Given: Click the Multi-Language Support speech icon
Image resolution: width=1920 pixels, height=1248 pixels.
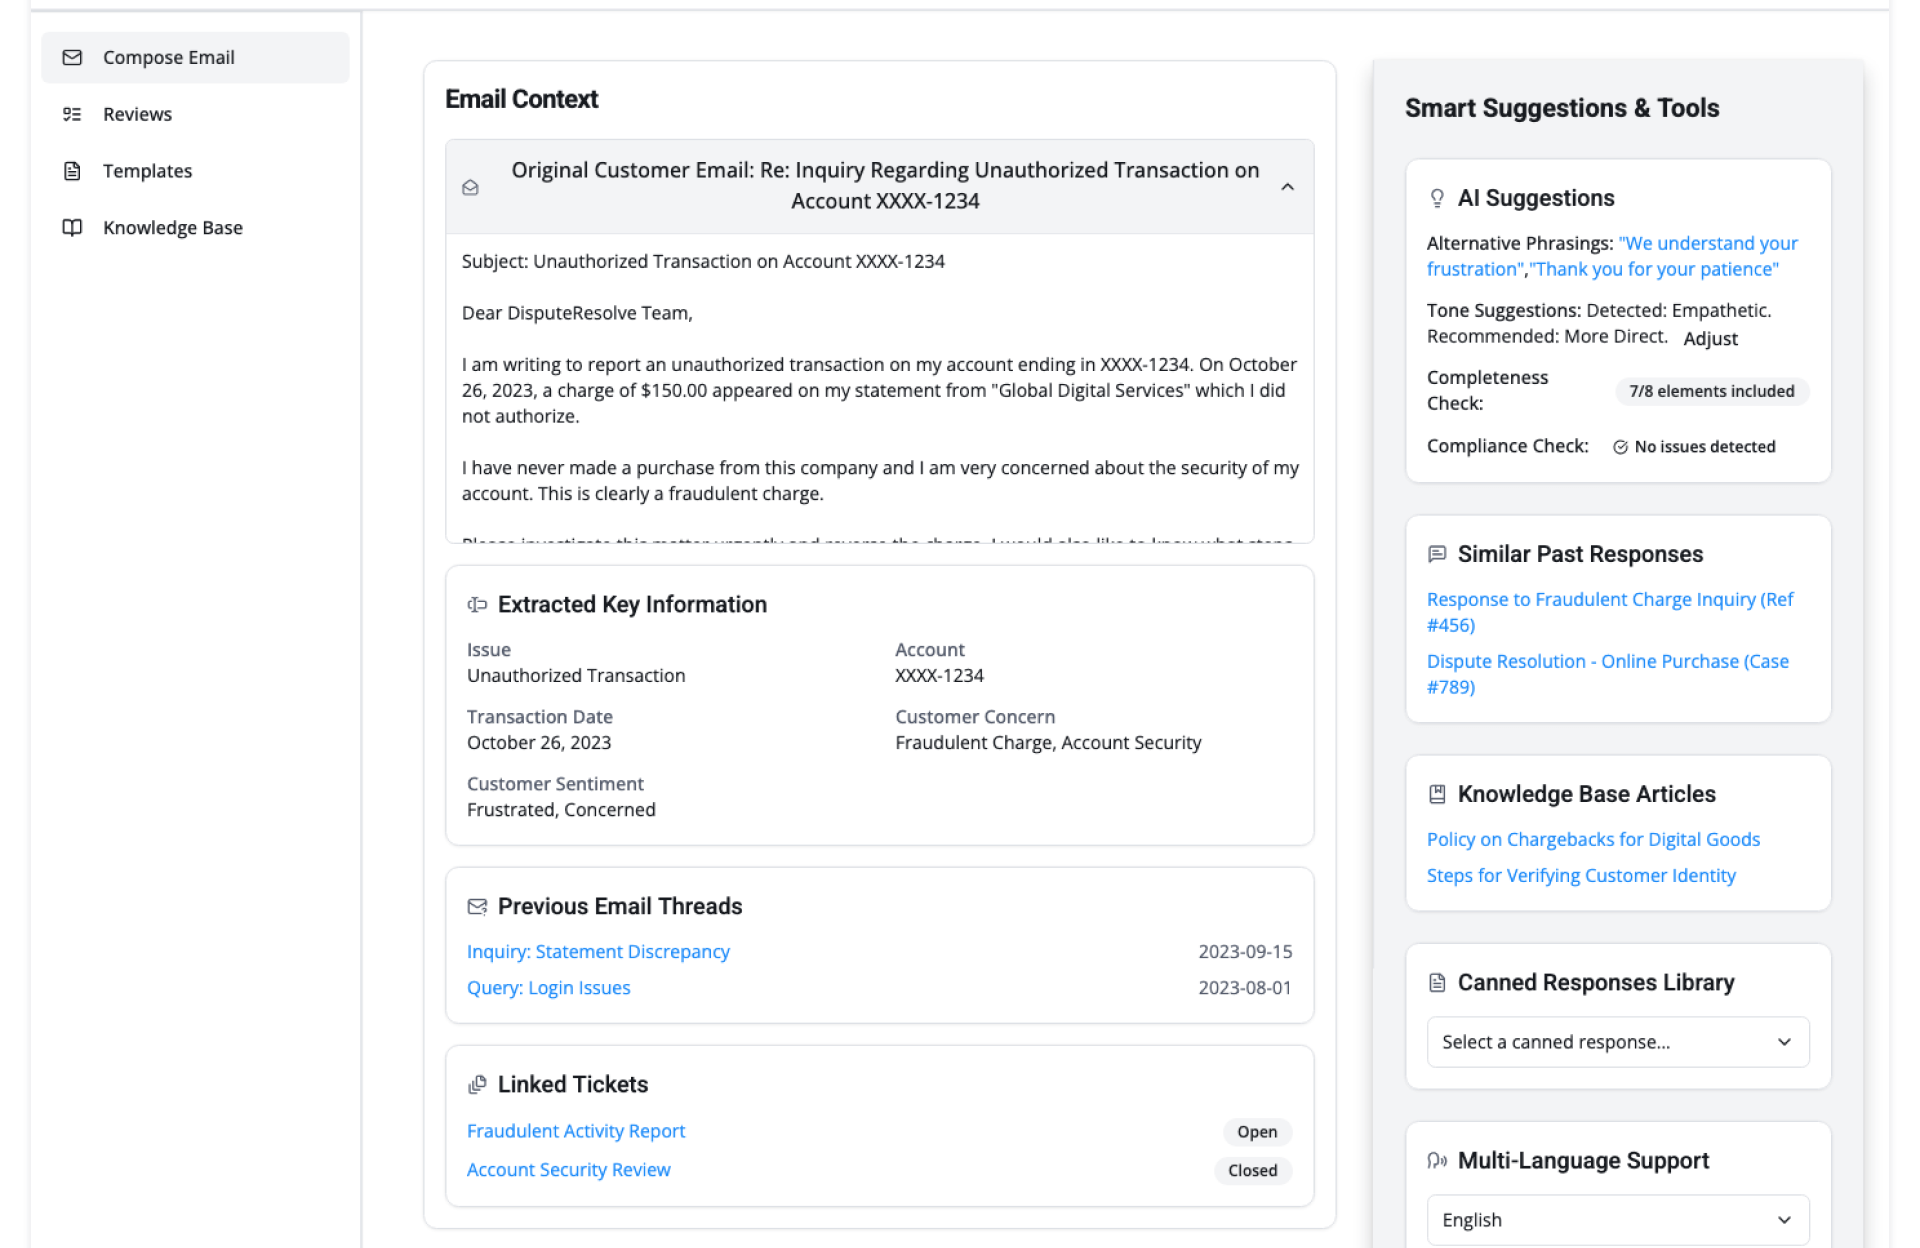Looking at the screenshot, I should click(1437, 1161).
